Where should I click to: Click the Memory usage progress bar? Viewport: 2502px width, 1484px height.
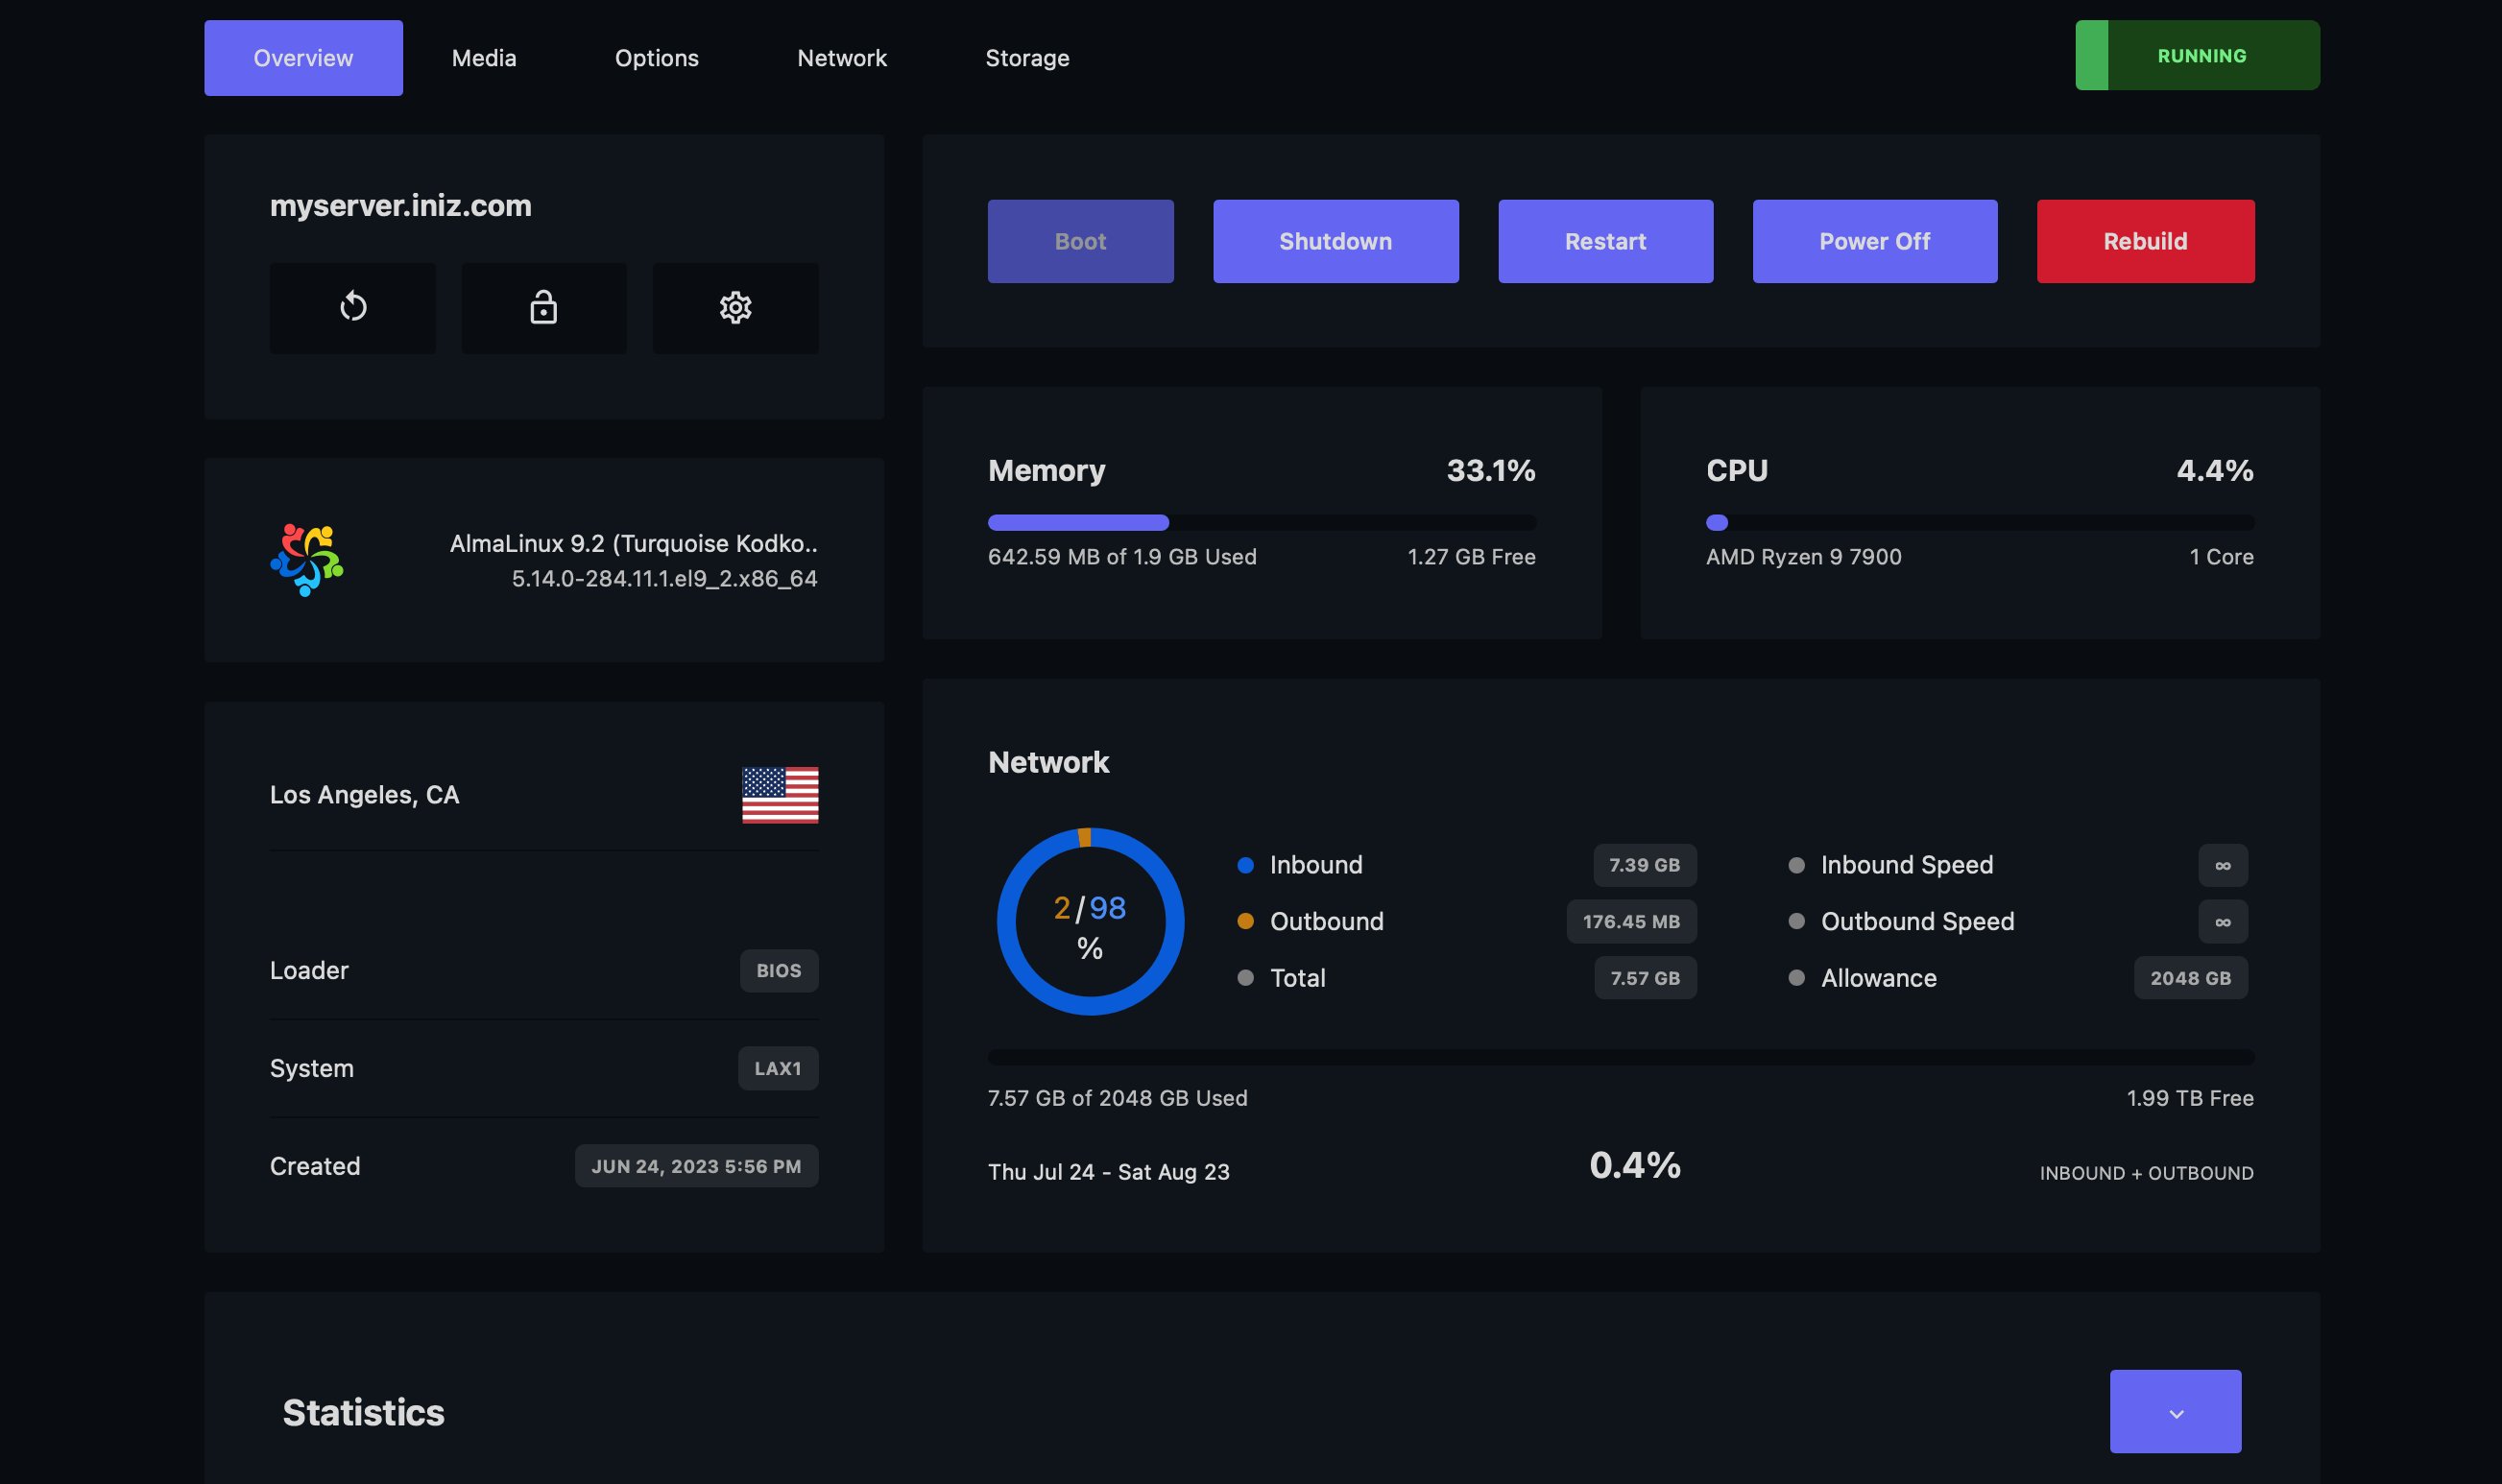click(x=1261, y=522)
